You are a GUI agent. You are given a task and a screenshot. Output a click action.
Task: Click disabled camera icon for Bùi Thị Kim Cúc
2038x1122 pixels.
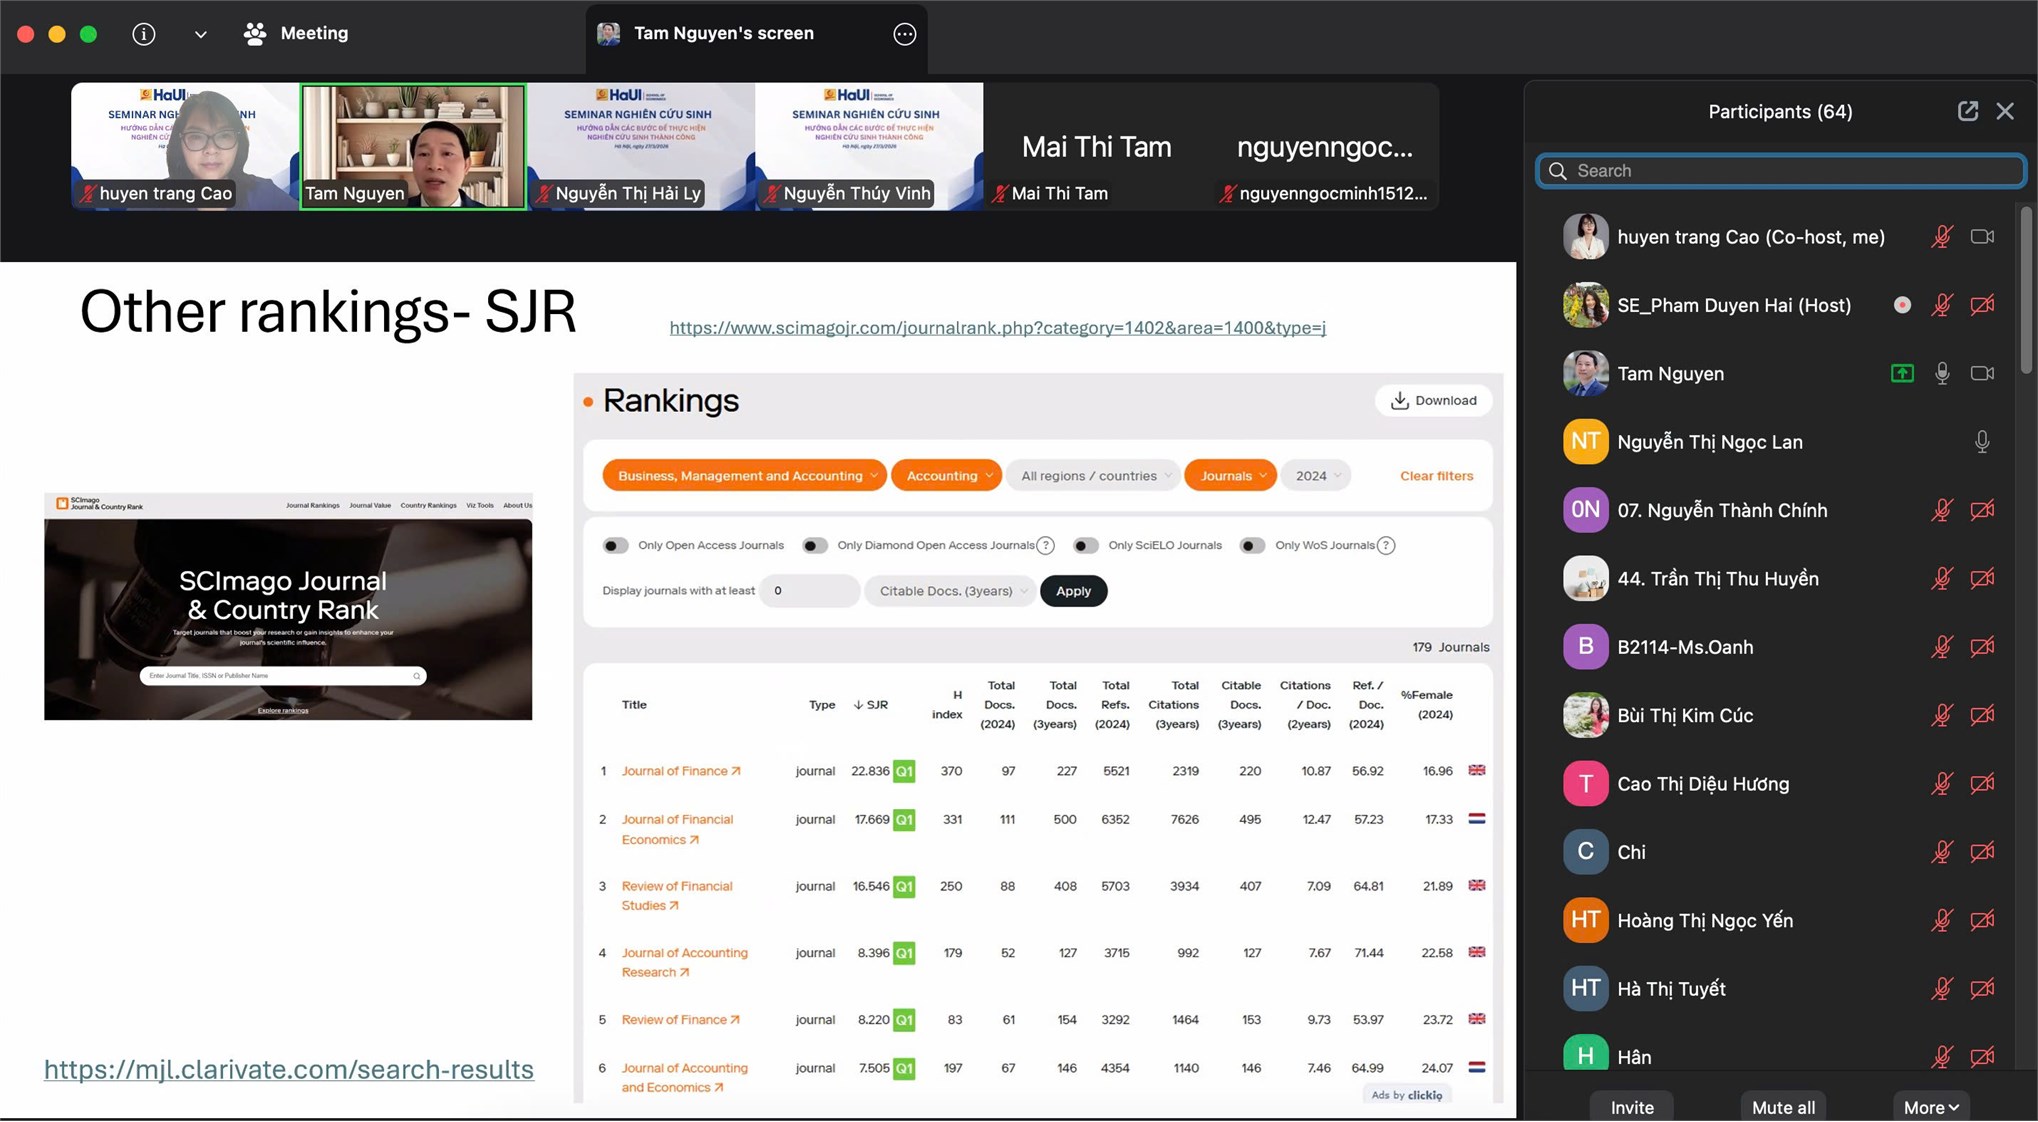pyautogui.click(x=1981, y=716)
